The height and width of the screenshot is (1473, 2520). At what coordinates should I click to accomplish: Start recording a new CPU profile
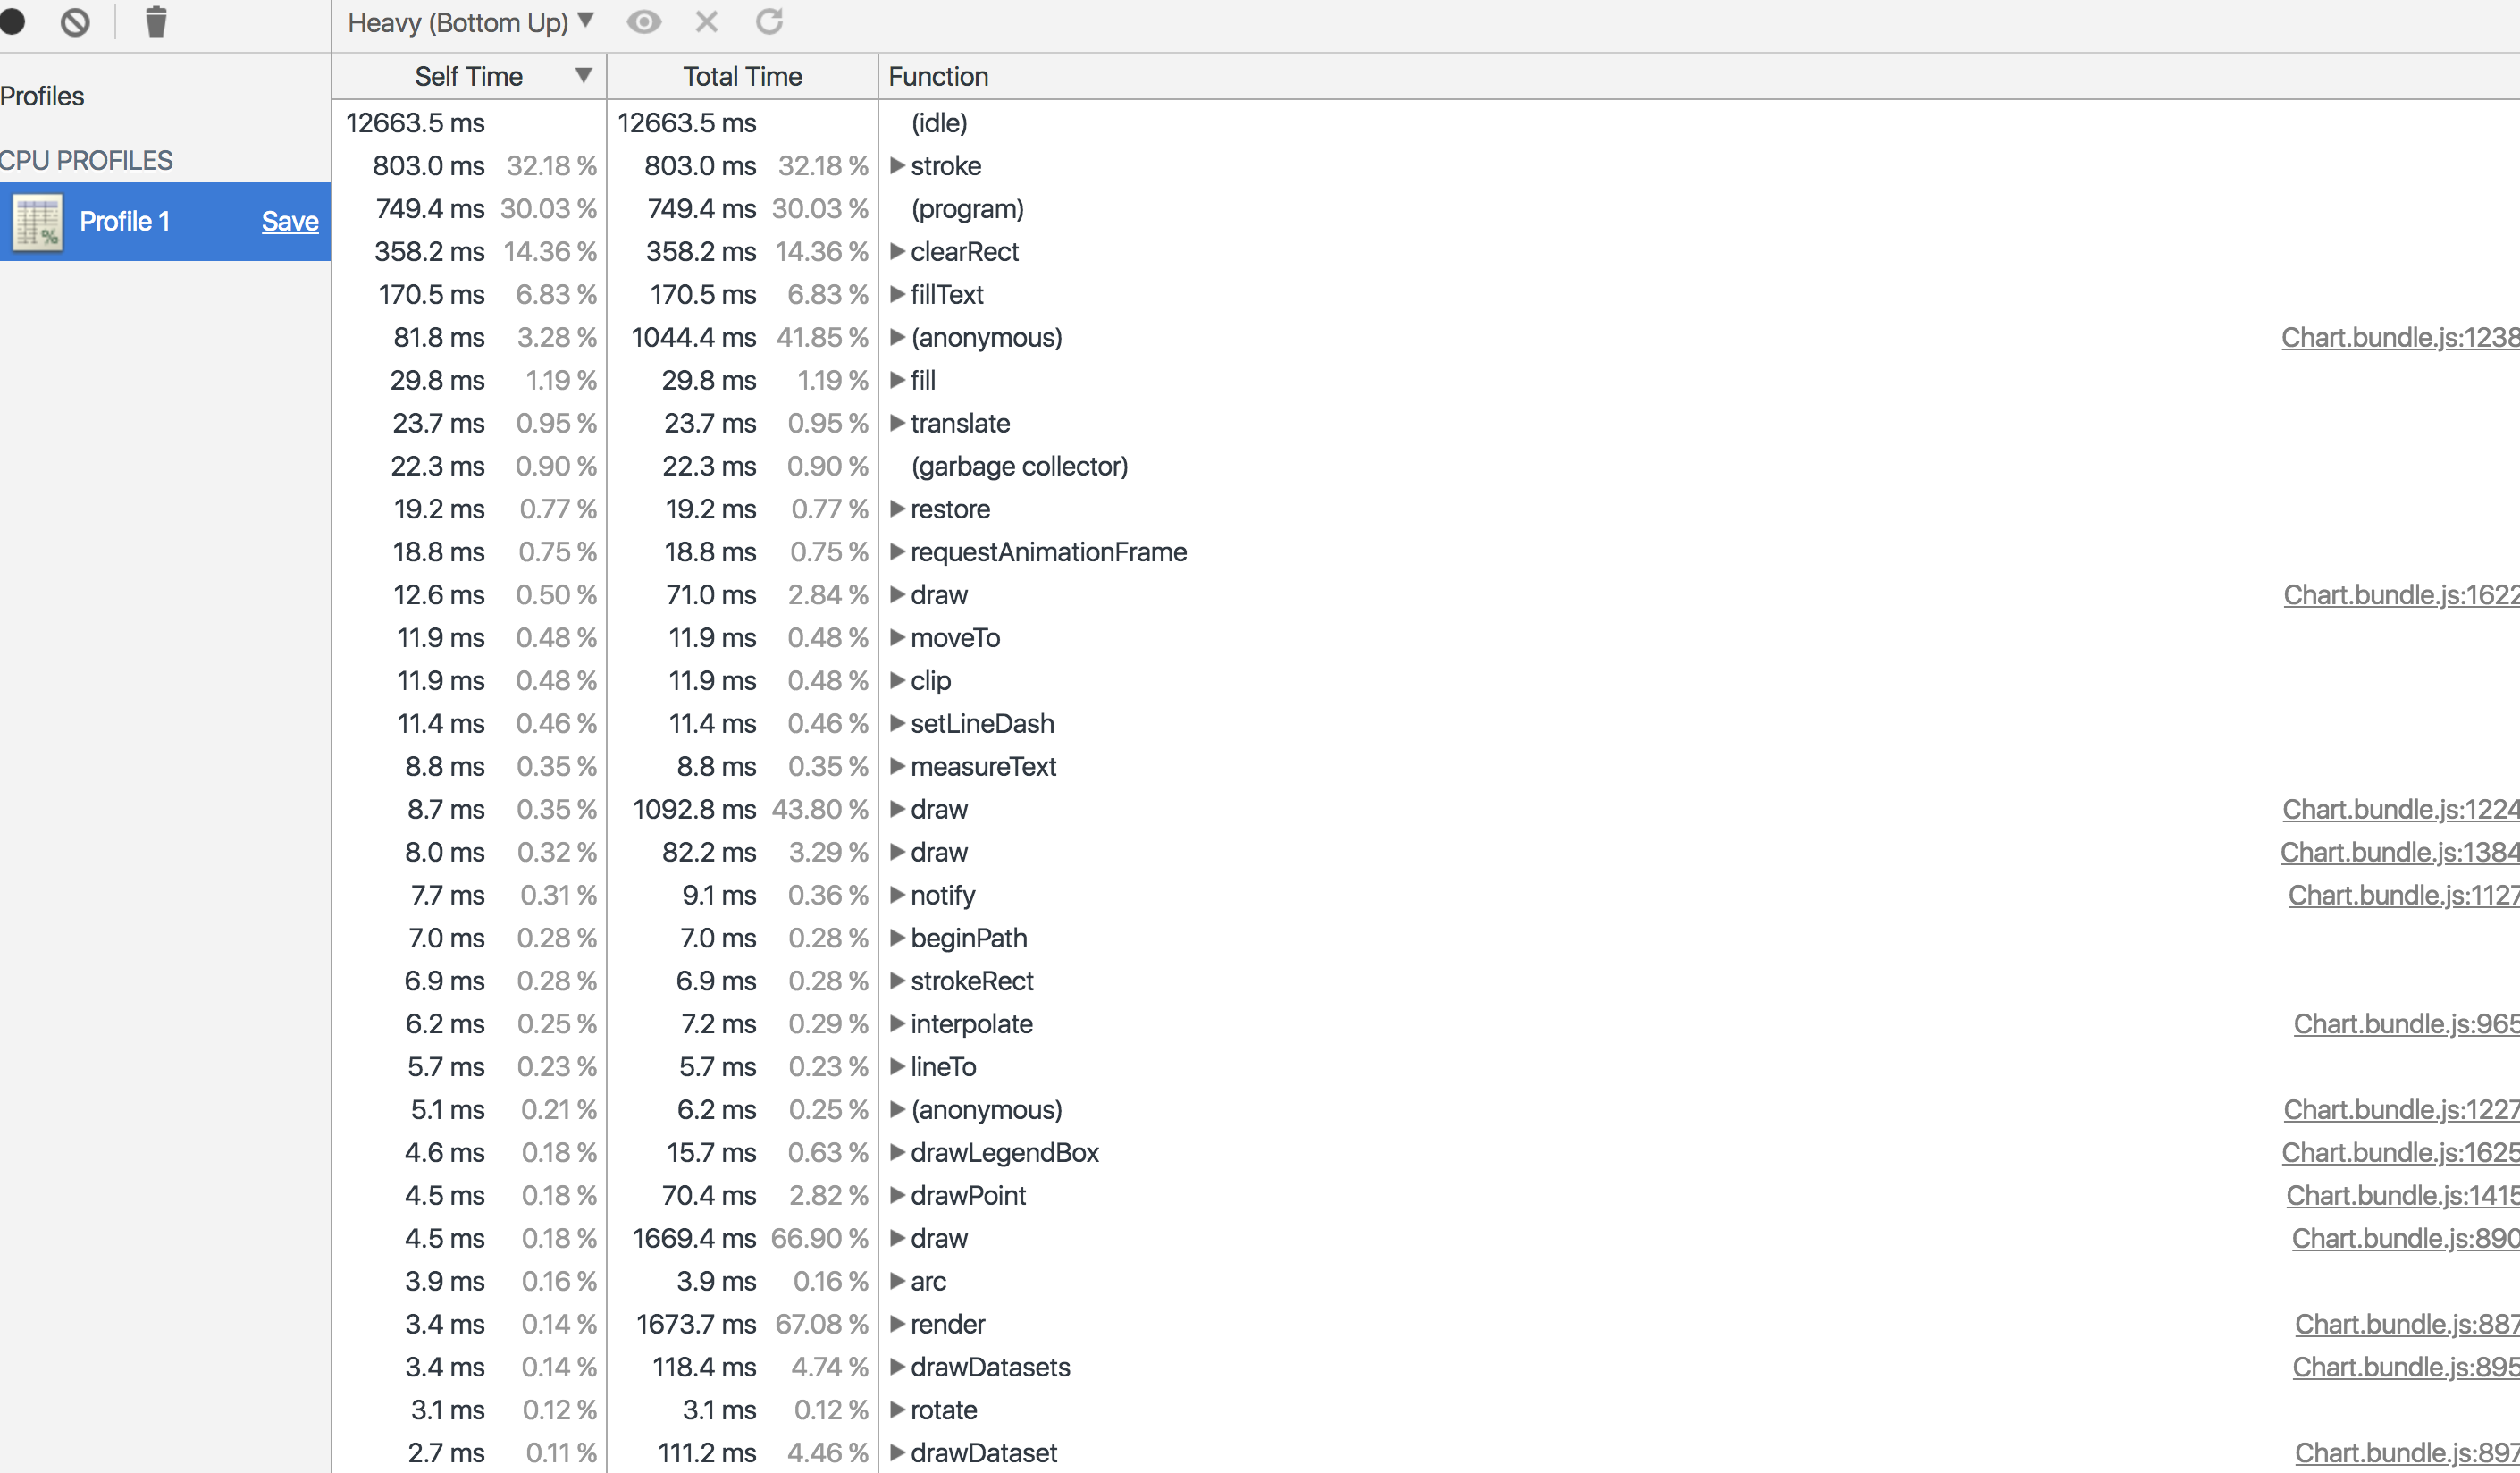(x=13, y=21)
